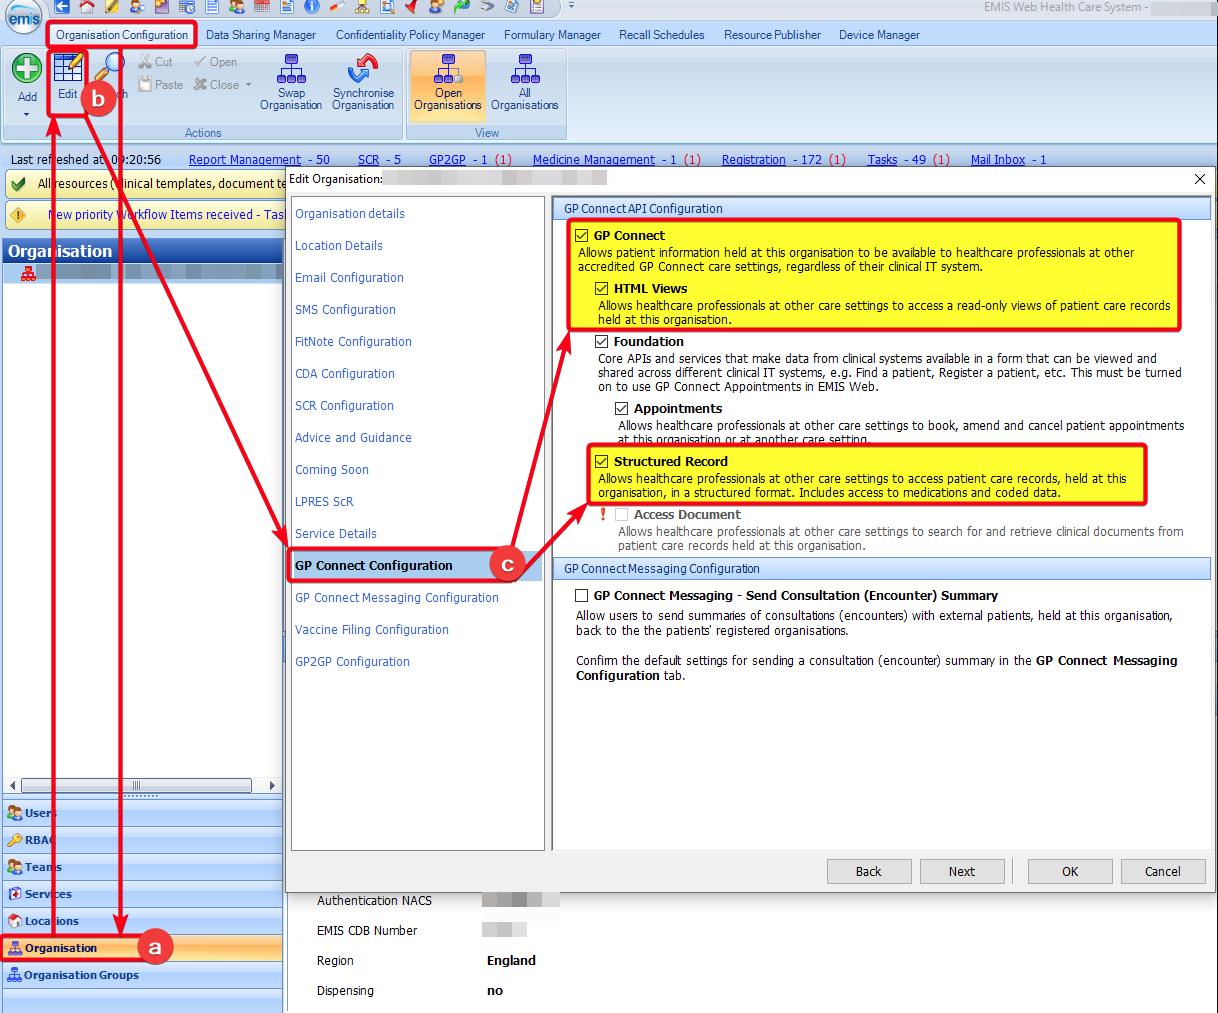This screenshot has height=1013, width=1218.
Task: Switch to the Organisation Configuration ribbon tab
Action: point(122,35)
